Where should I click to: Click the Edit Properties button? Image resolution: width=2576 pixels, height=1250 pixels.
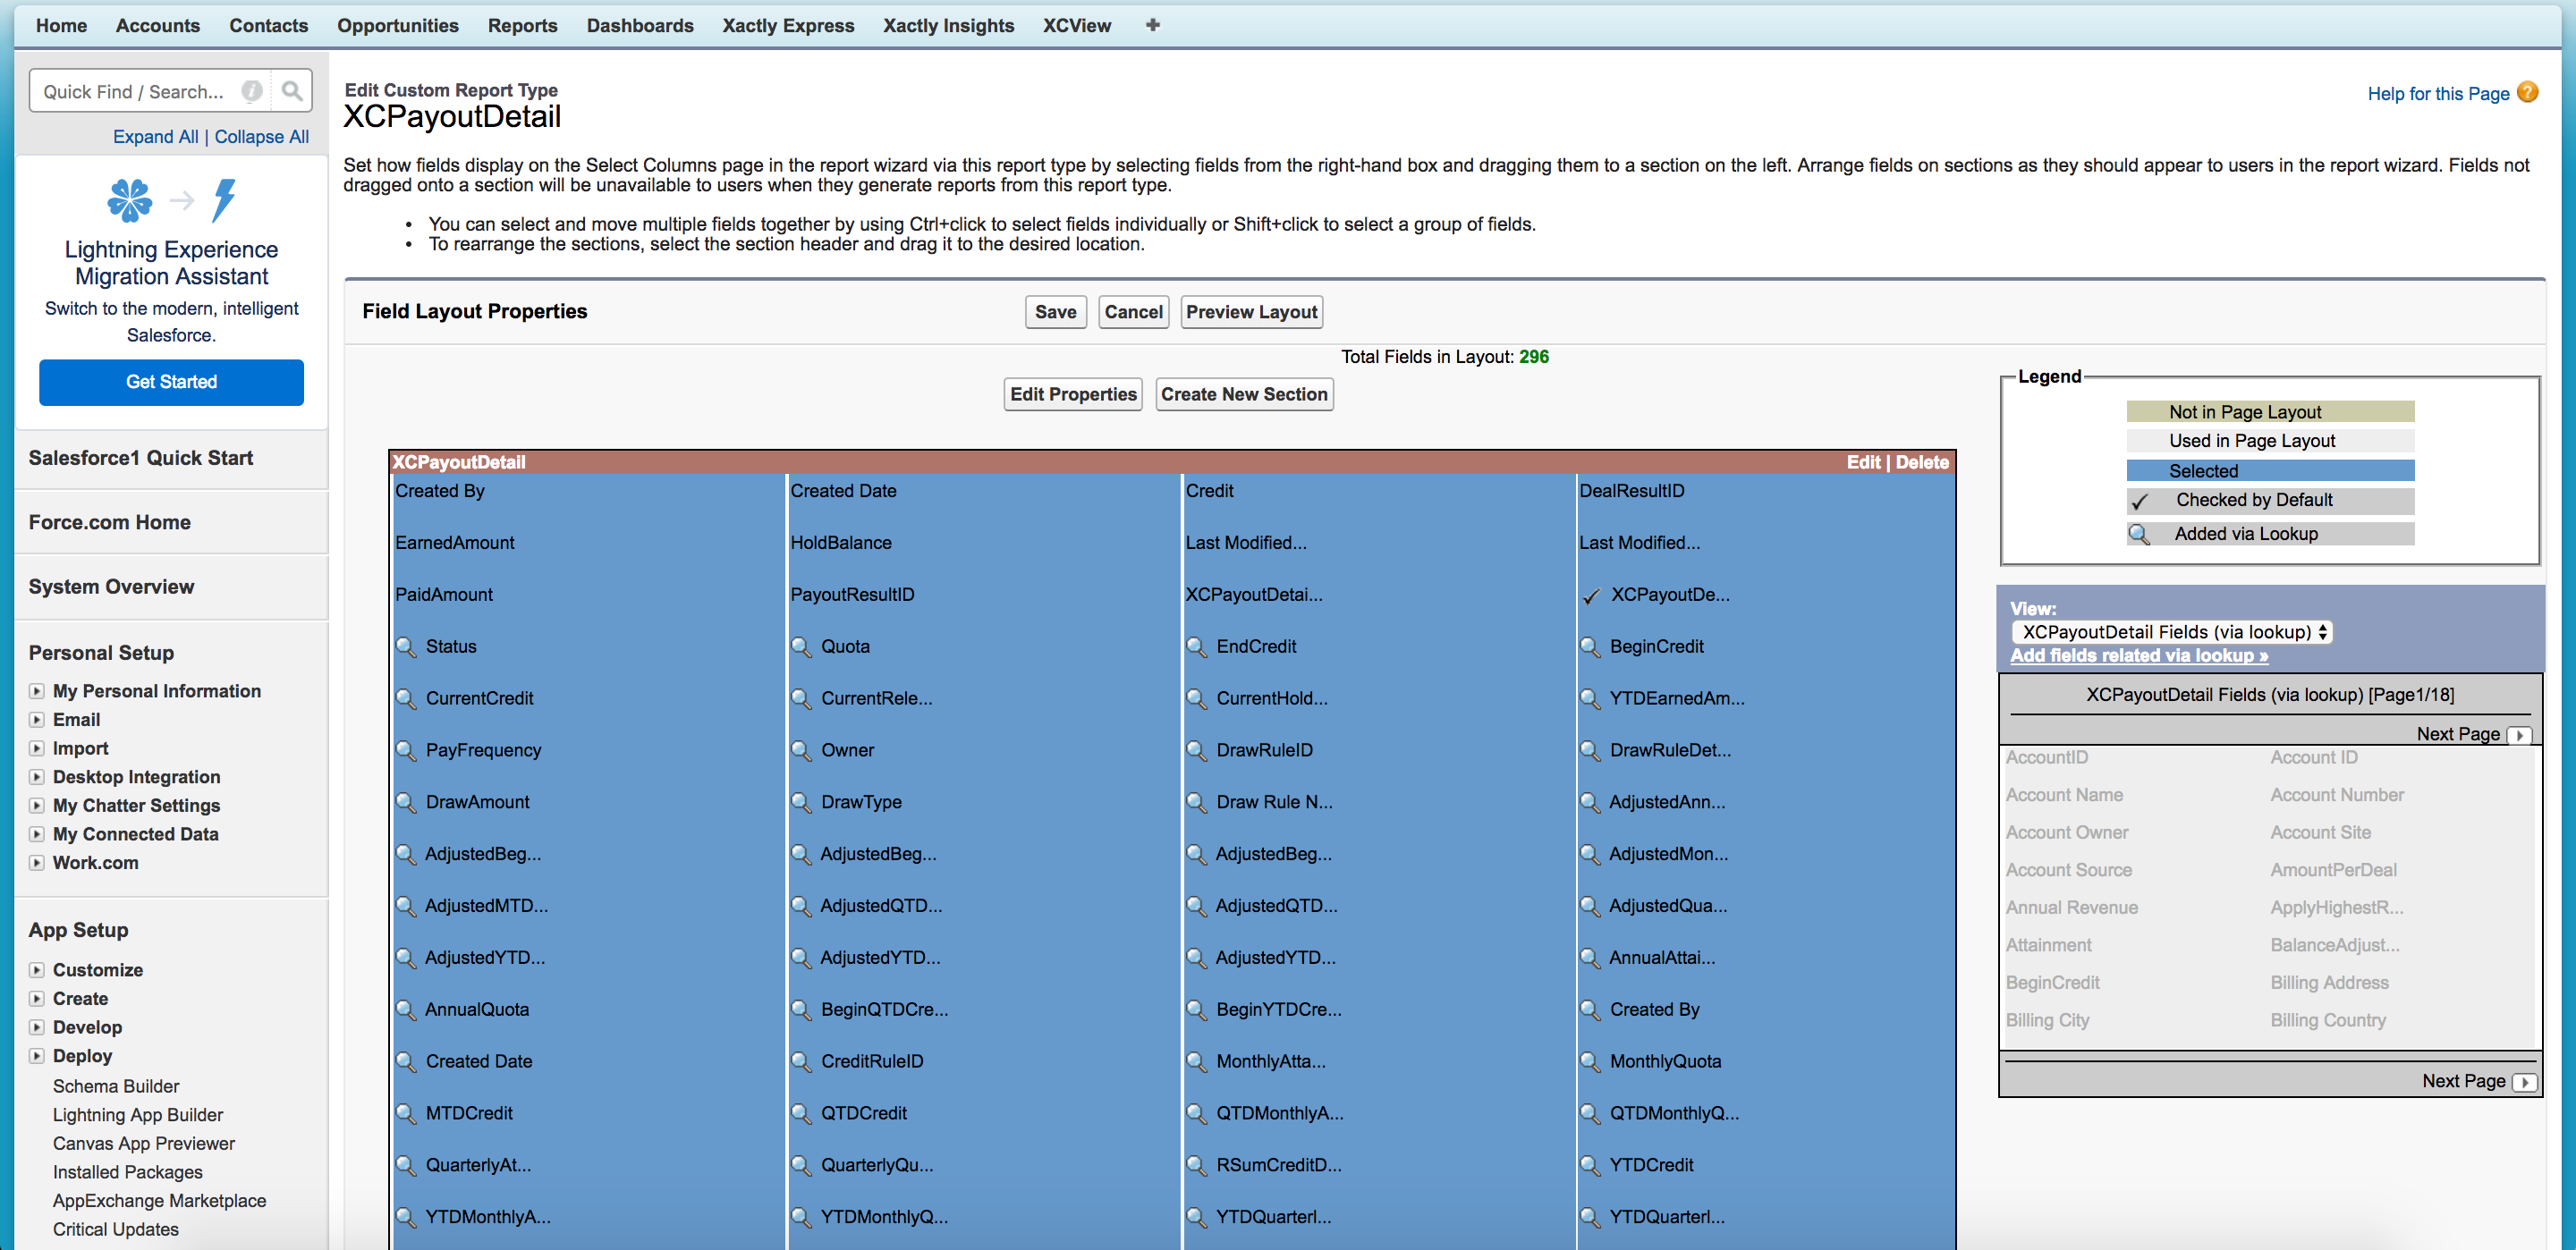point(1073,394)
